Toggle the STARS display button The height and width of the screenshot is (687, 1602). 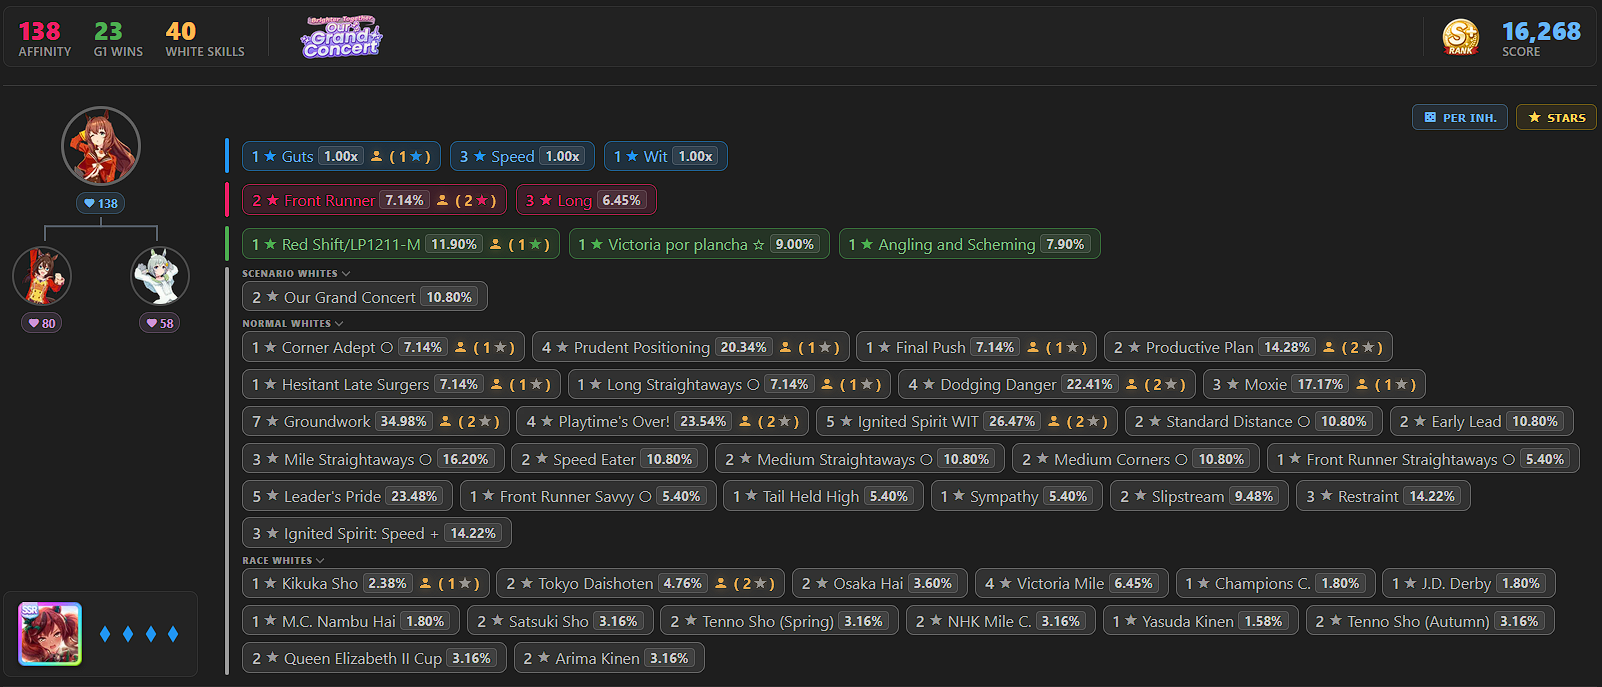(x=1556, y=117)
